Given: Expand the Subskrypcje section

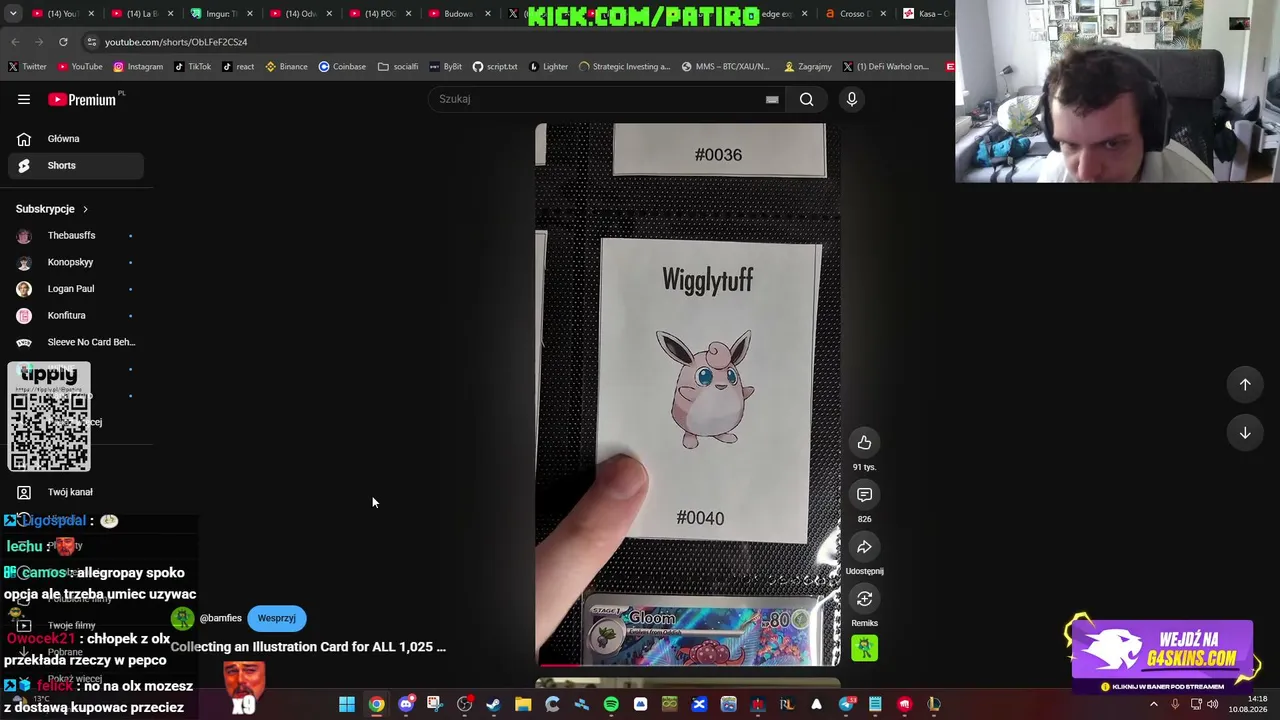Looking at the screenshot, I should click(52, 209).
